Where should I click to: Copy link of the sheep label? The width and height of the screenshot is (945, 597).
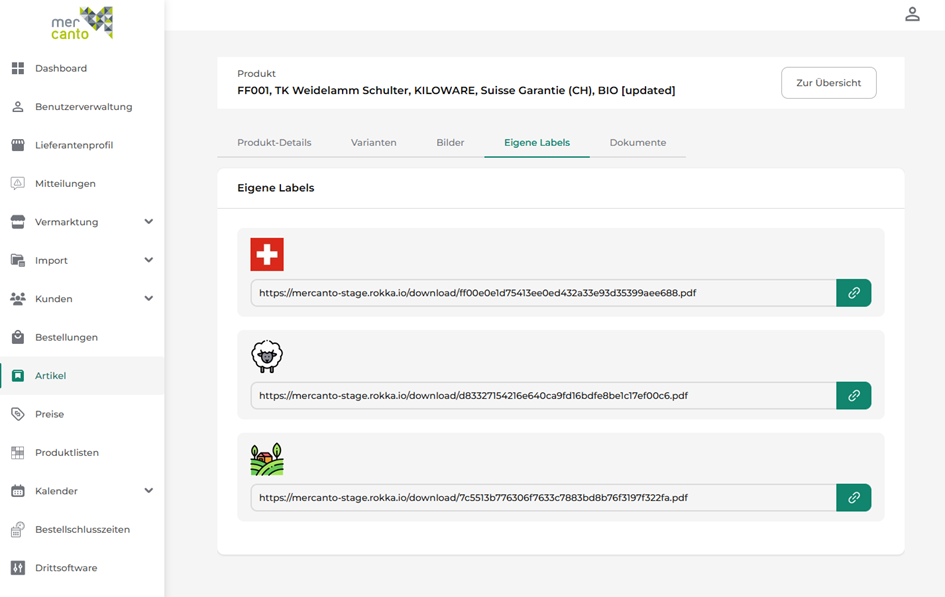(853, 395)
